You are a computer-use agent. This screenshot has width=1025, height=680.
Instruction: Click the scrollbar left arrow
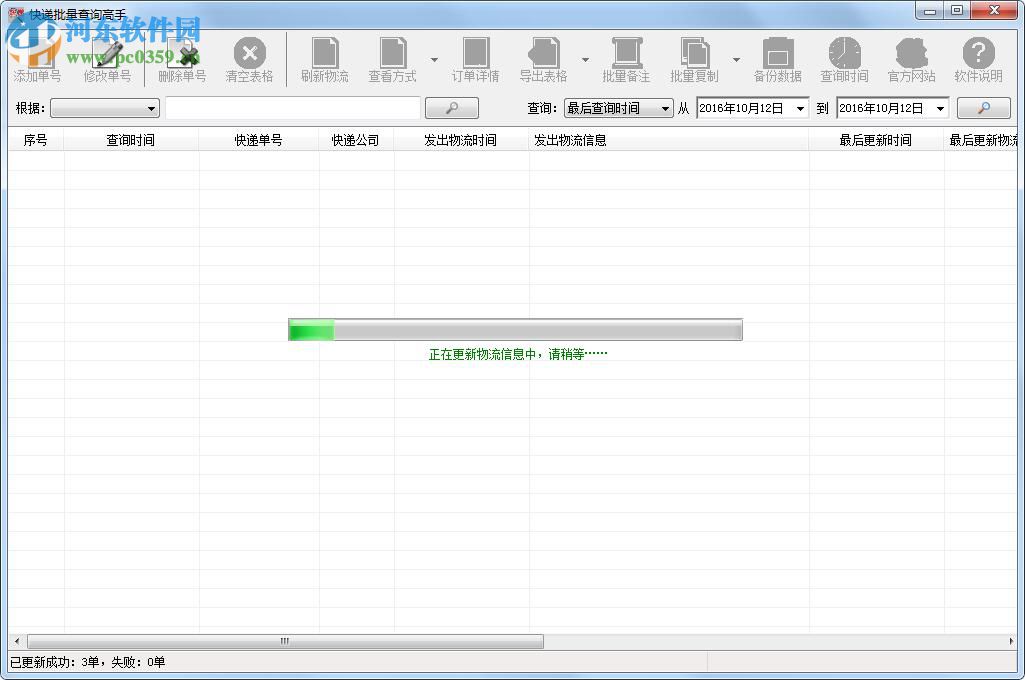click(17, 641)
